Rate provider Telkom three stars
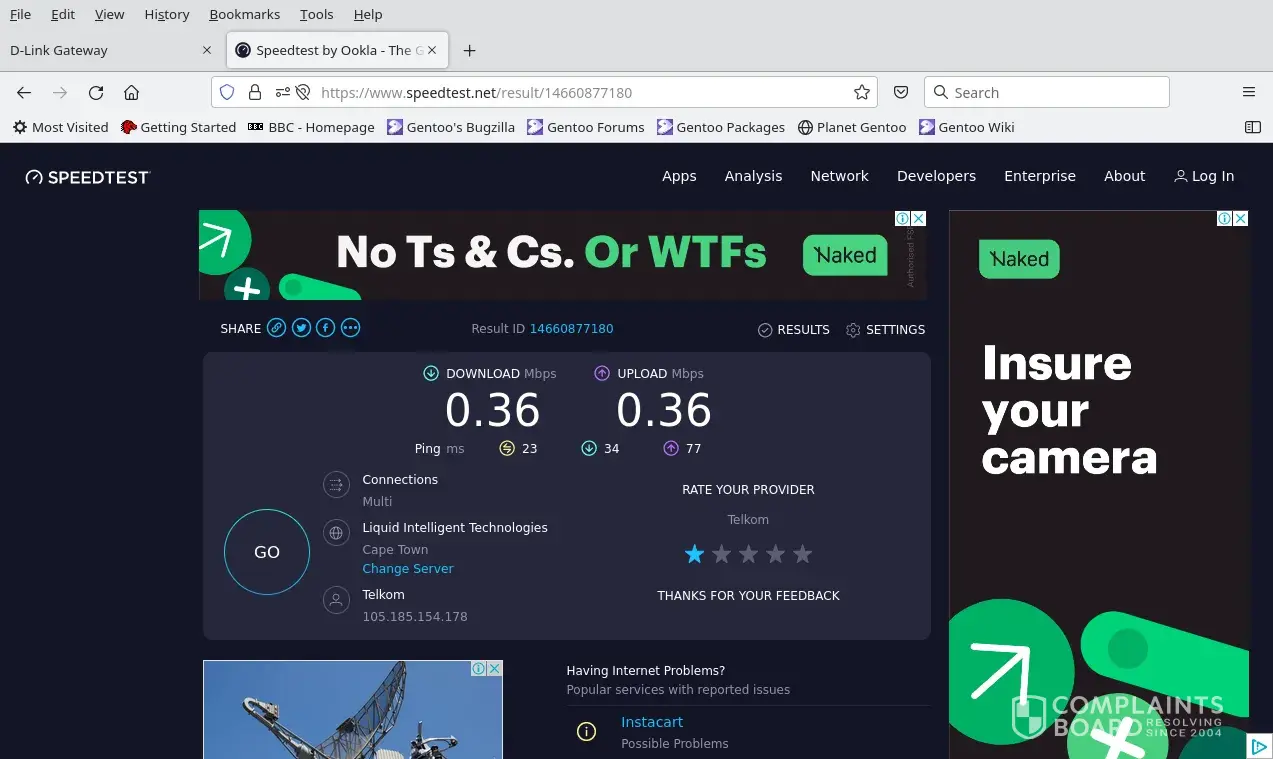The width and height of the screenshot is (1273, 759). [x=748, y=554]
